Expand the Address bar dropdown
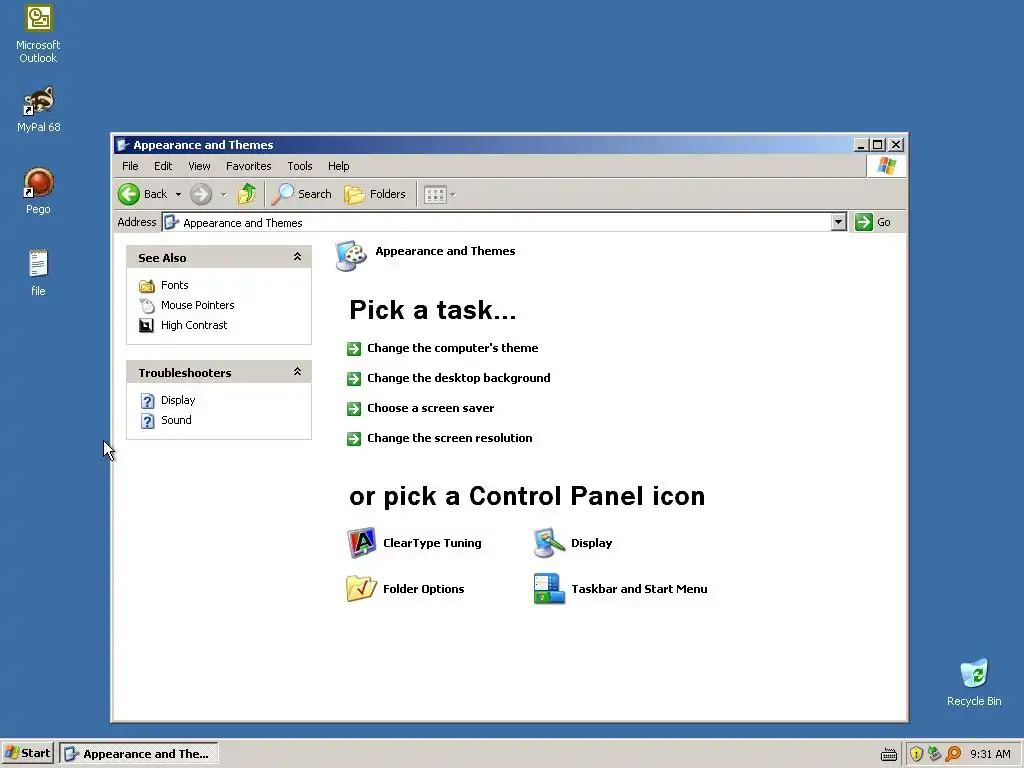 (839, 222)
